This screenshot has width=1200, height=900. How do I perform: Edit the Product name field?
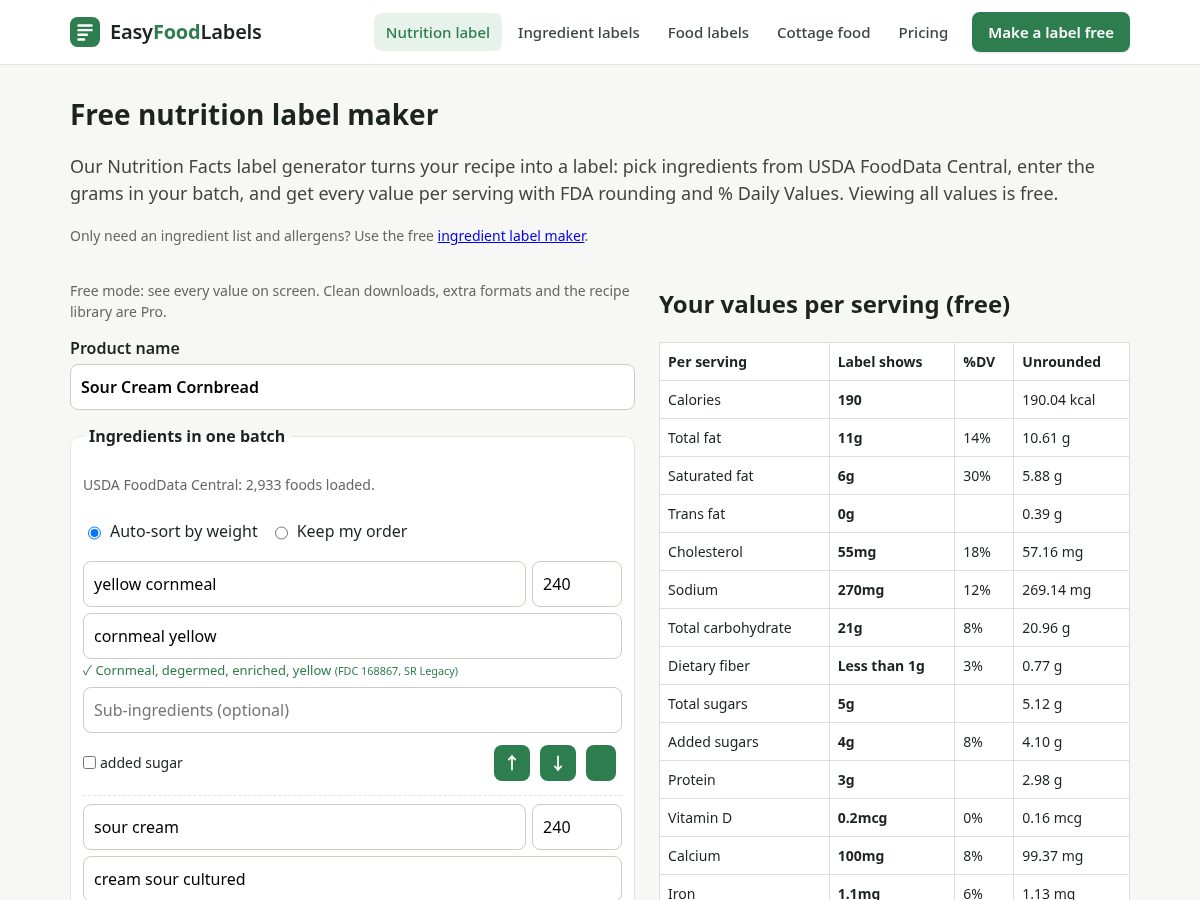tap(352, 387)
